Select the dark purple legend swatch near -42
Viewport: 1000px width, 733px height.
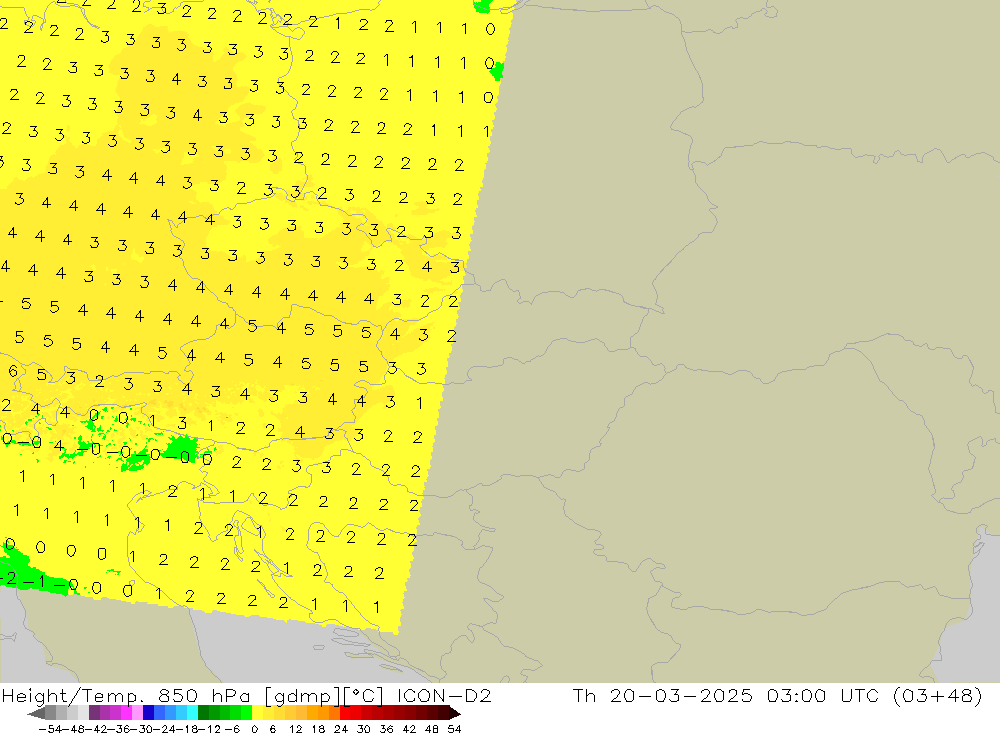pyautogui.click(x=94, y=713)
